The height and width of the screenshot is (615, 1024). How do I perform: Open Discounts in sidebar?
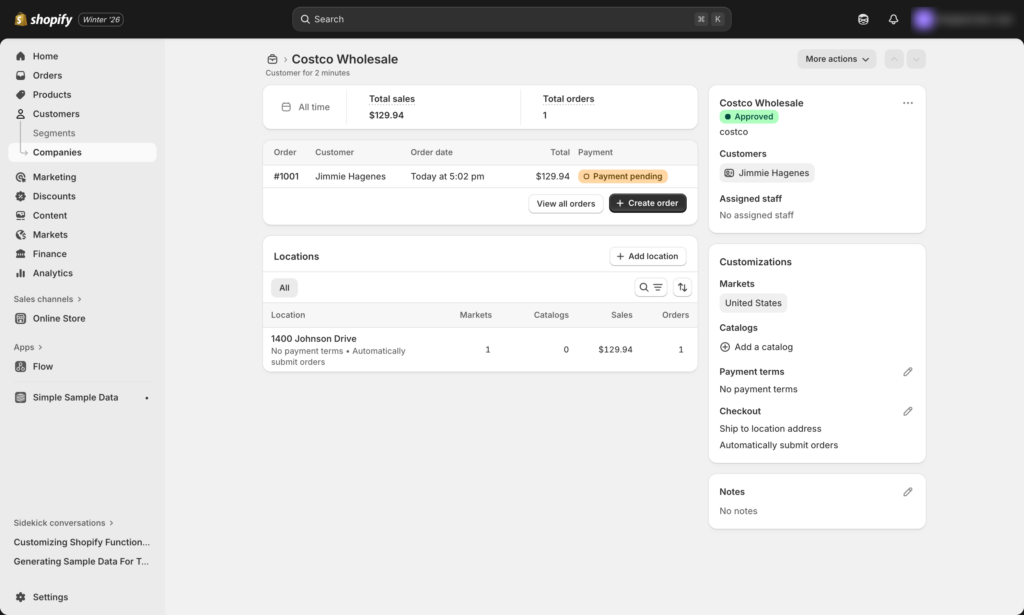pos(82,196)
